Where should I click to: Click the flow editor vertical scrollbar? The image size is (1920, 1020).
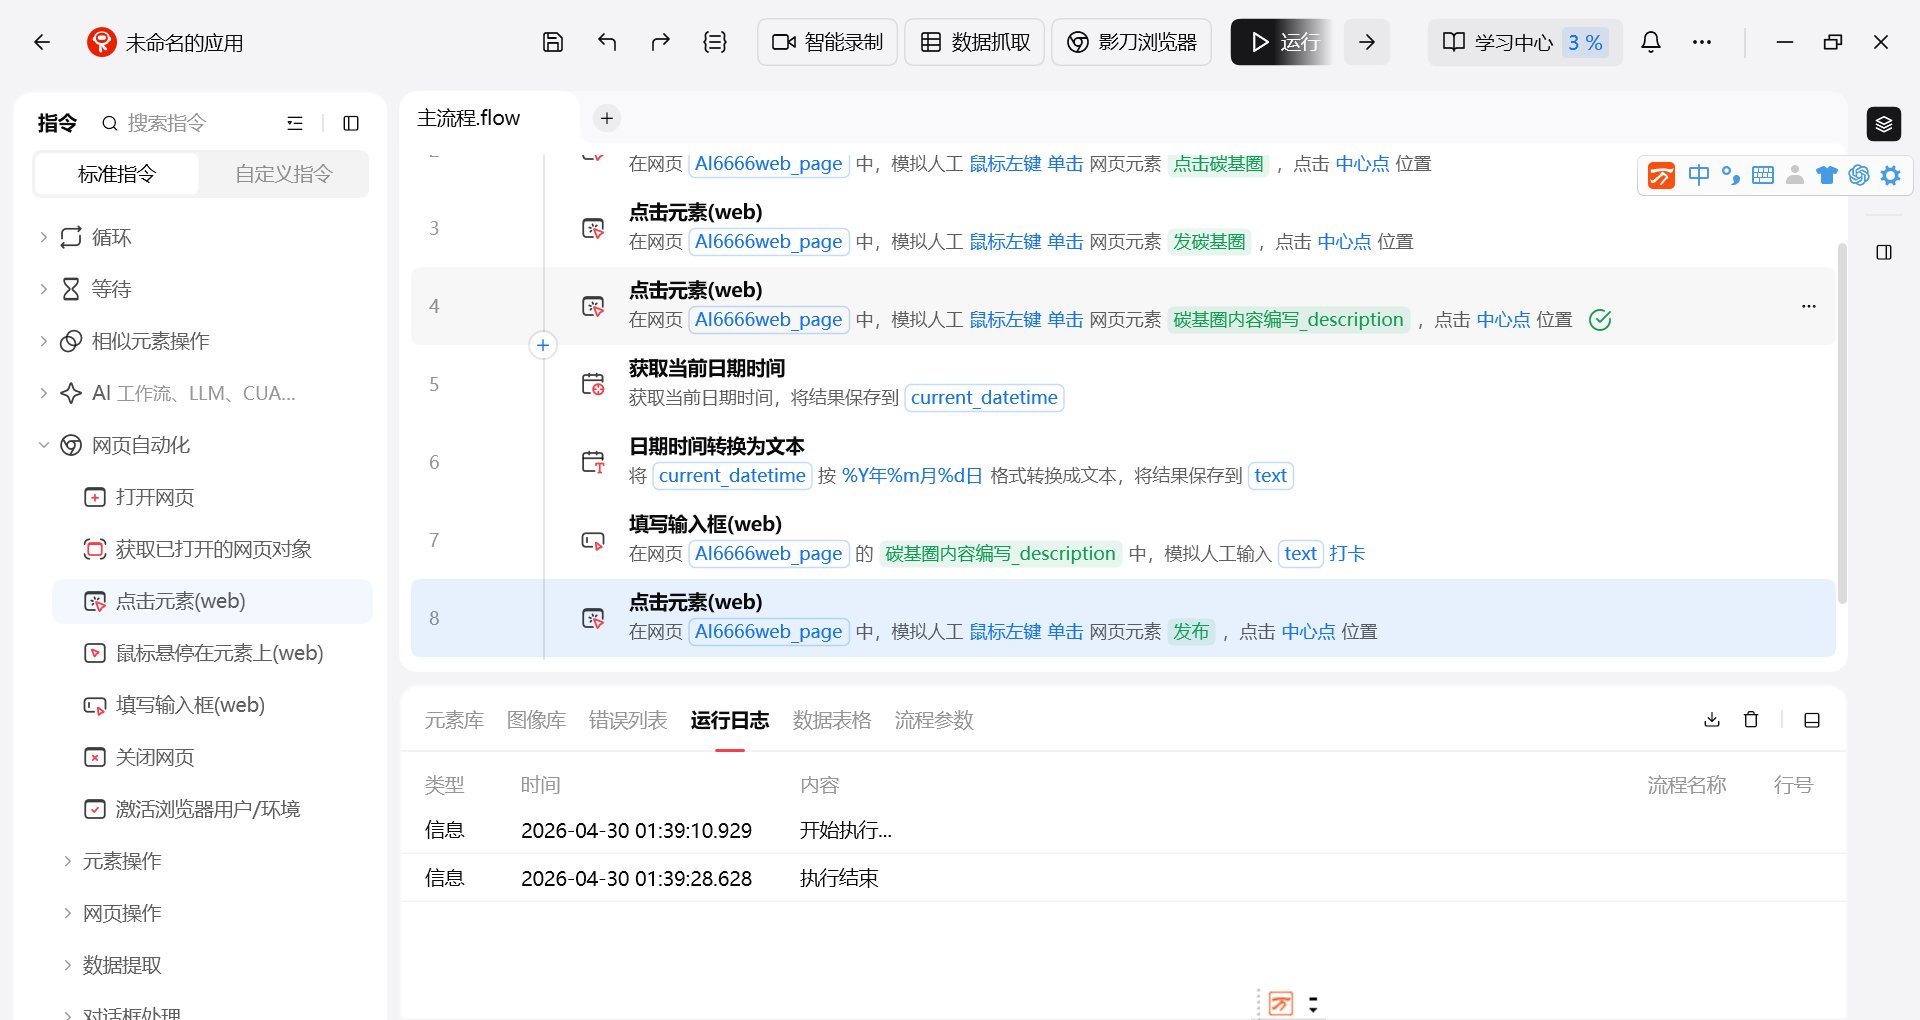click(1842, 420)
